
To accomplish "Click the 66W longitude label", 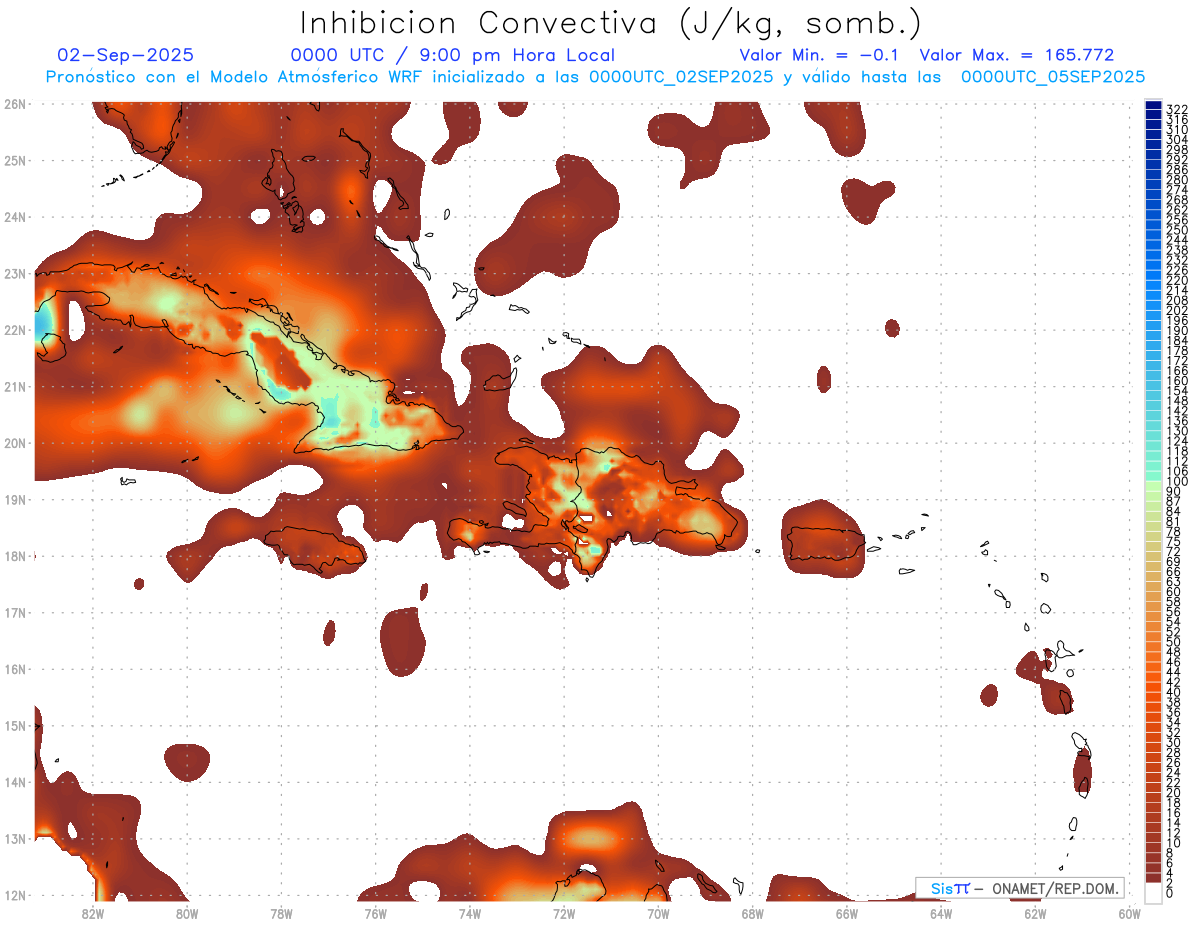I will tap(847, 913).
